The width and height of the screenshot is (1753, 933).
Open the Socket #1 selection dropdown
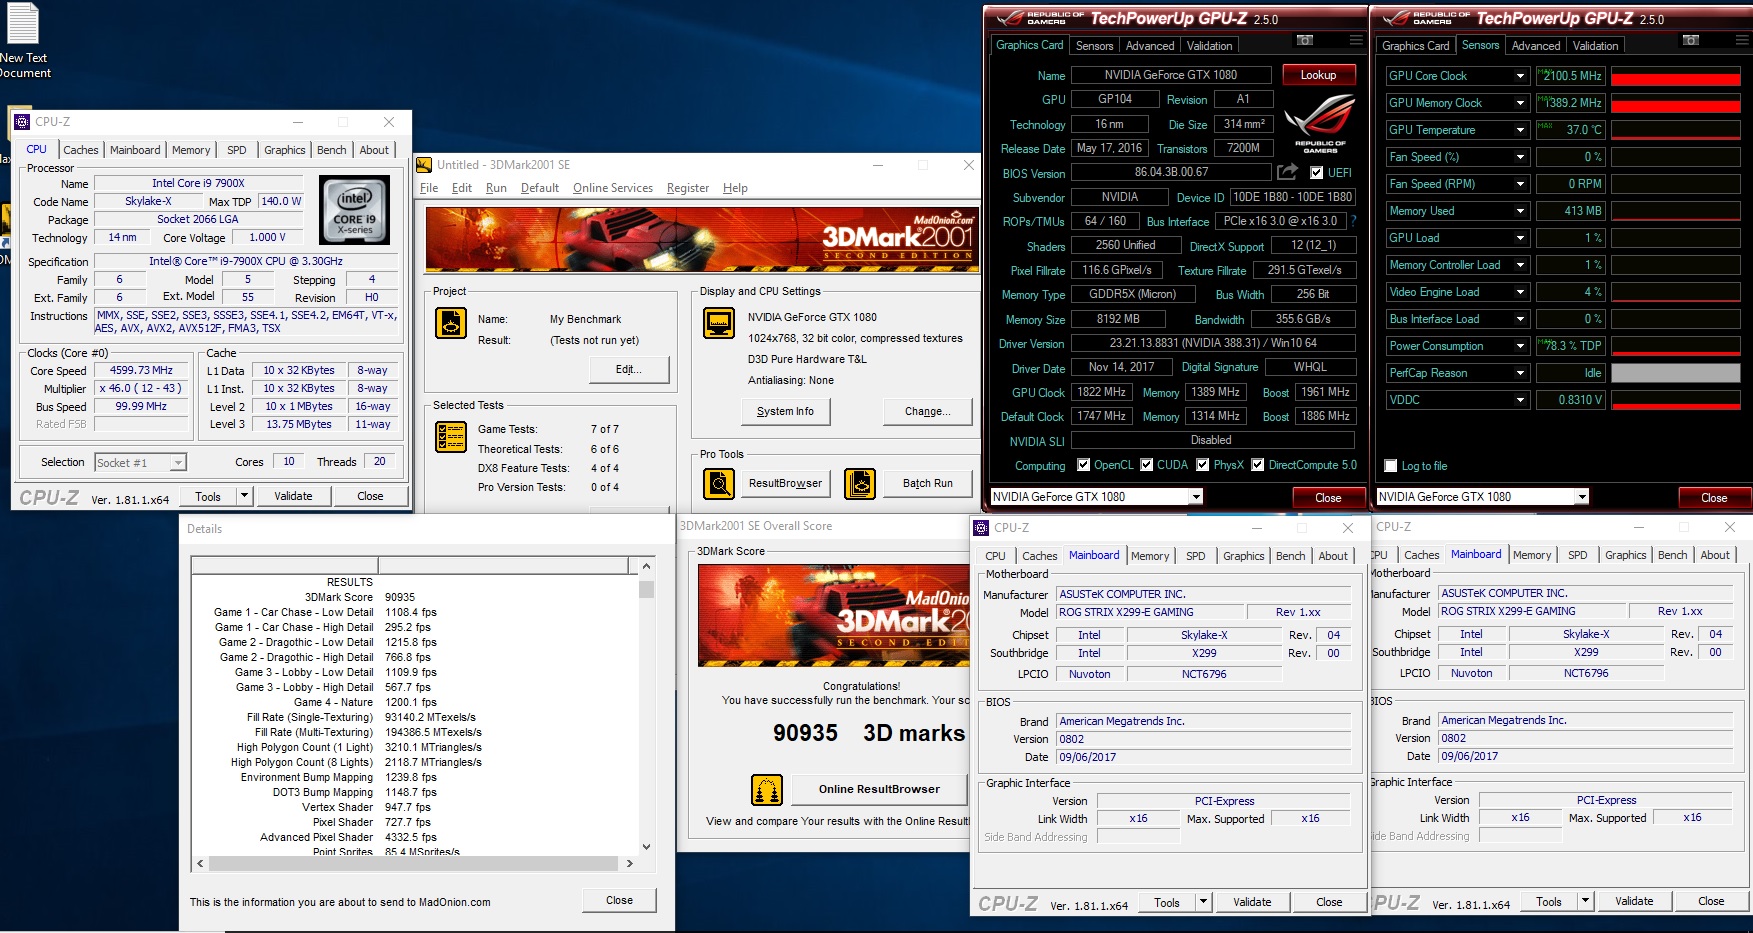pos(177,463)
